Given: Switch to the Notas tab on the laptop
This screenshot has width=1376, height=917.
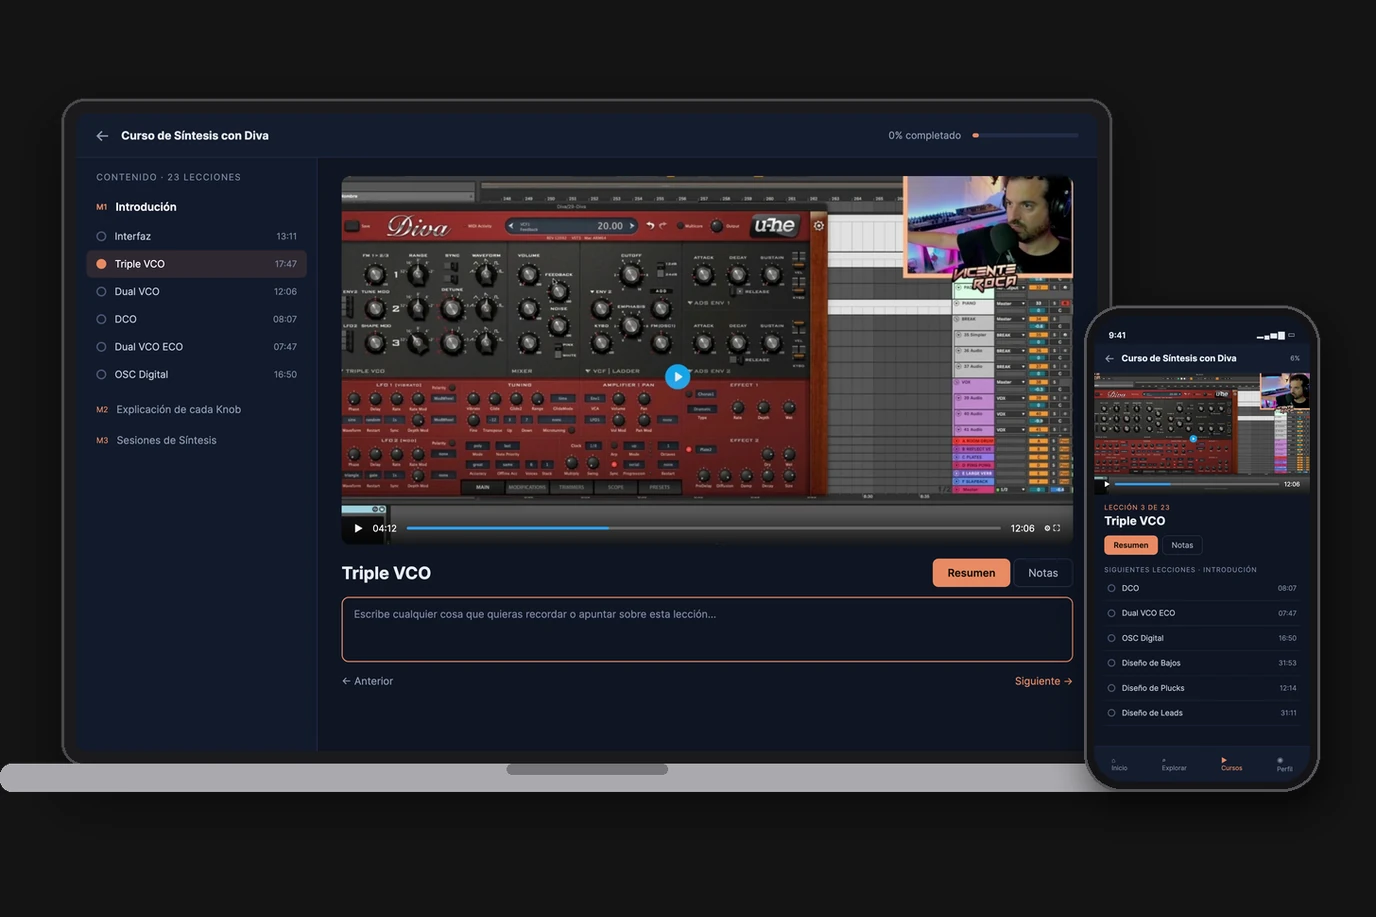Looking at the screenshot, I should coord(1043,573).
